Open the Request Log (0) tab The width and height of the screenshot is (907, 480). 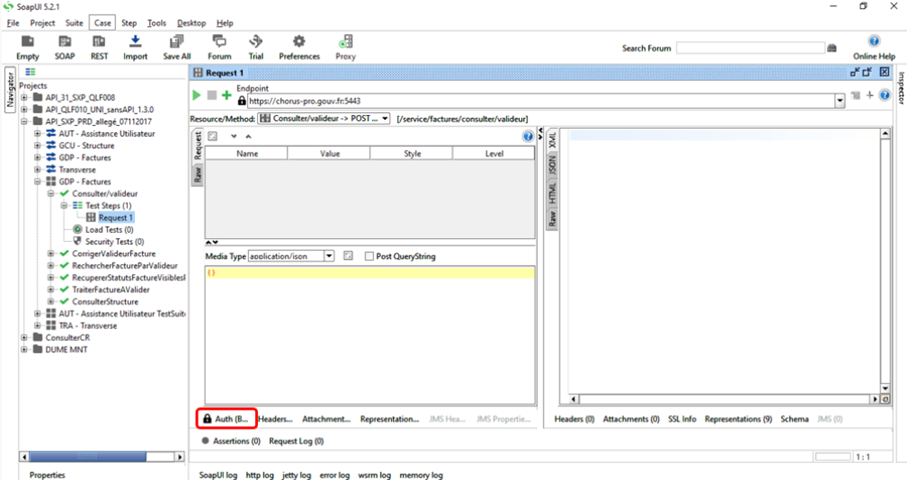296,441
